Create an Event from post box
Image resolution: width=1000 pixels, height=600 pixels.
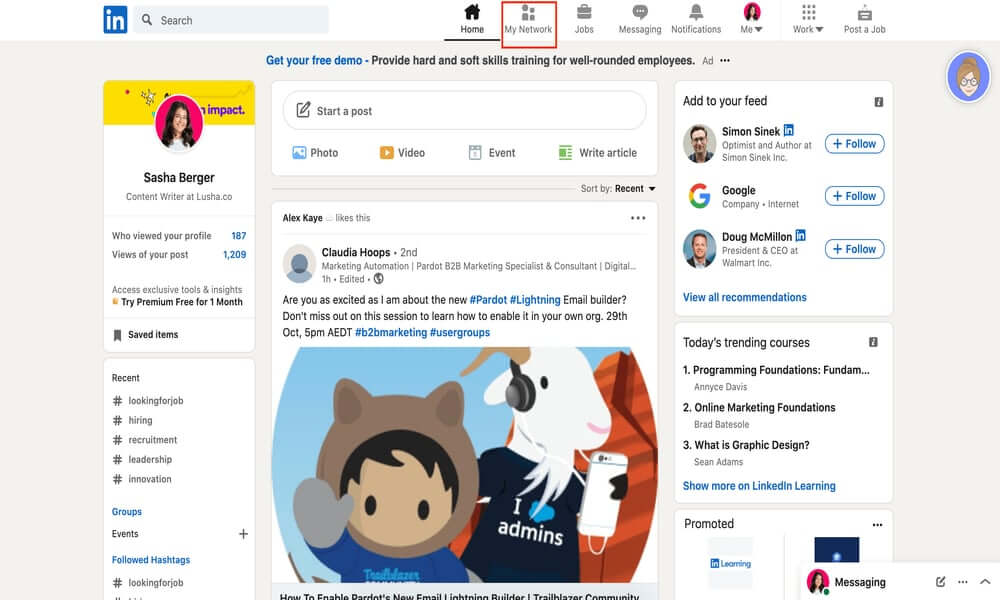pos(492,153)
